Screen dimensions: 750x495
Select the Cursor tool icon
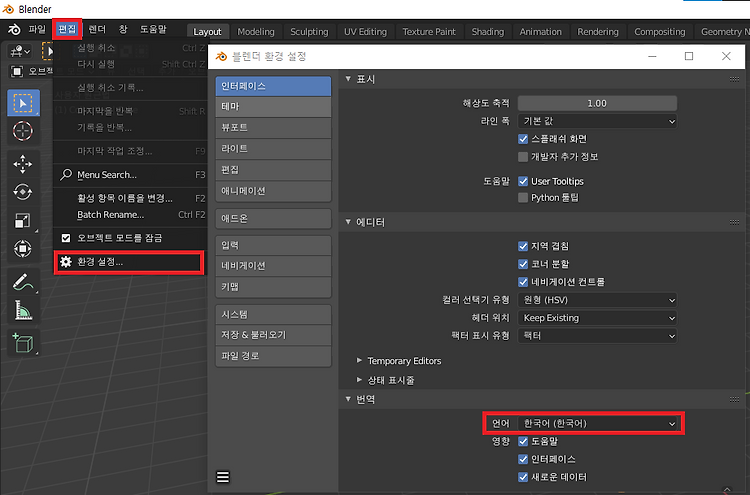tap(23, 131)
